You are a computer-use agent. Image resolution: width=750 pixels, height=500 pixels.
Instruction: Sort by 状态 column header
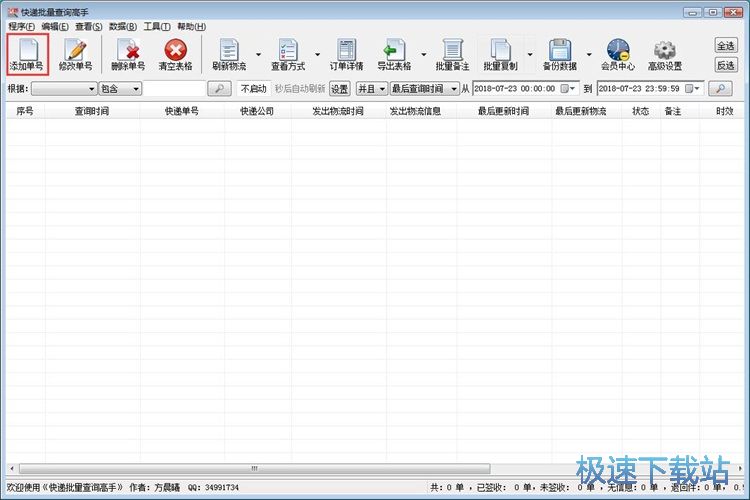point(640,111)
